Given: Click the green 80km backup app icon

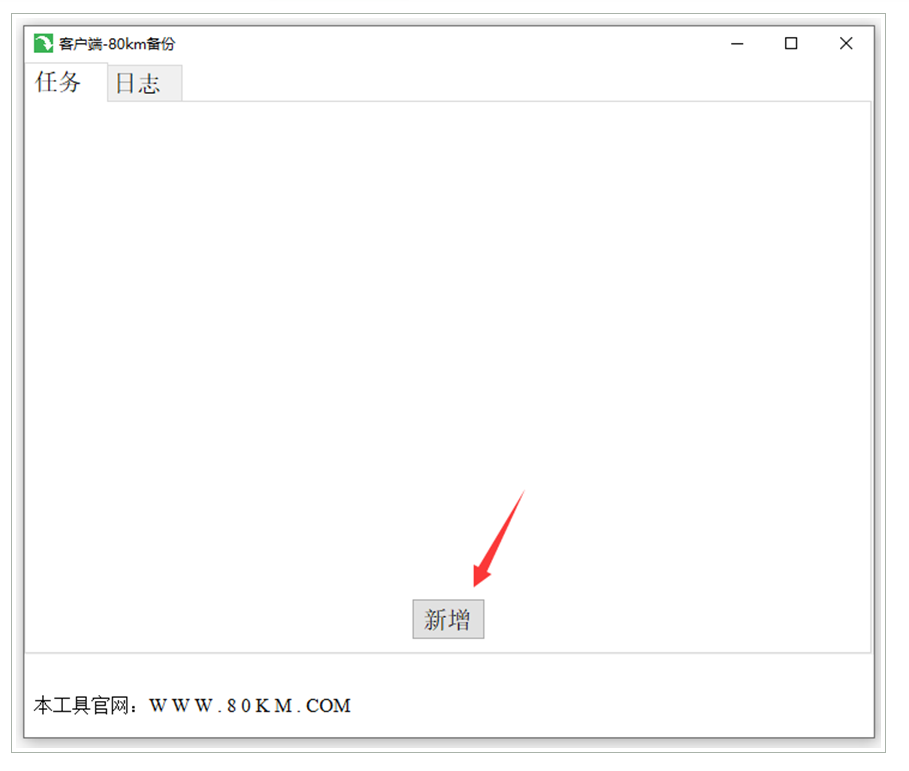Looking at the screenshot, I should click(43, 43).
